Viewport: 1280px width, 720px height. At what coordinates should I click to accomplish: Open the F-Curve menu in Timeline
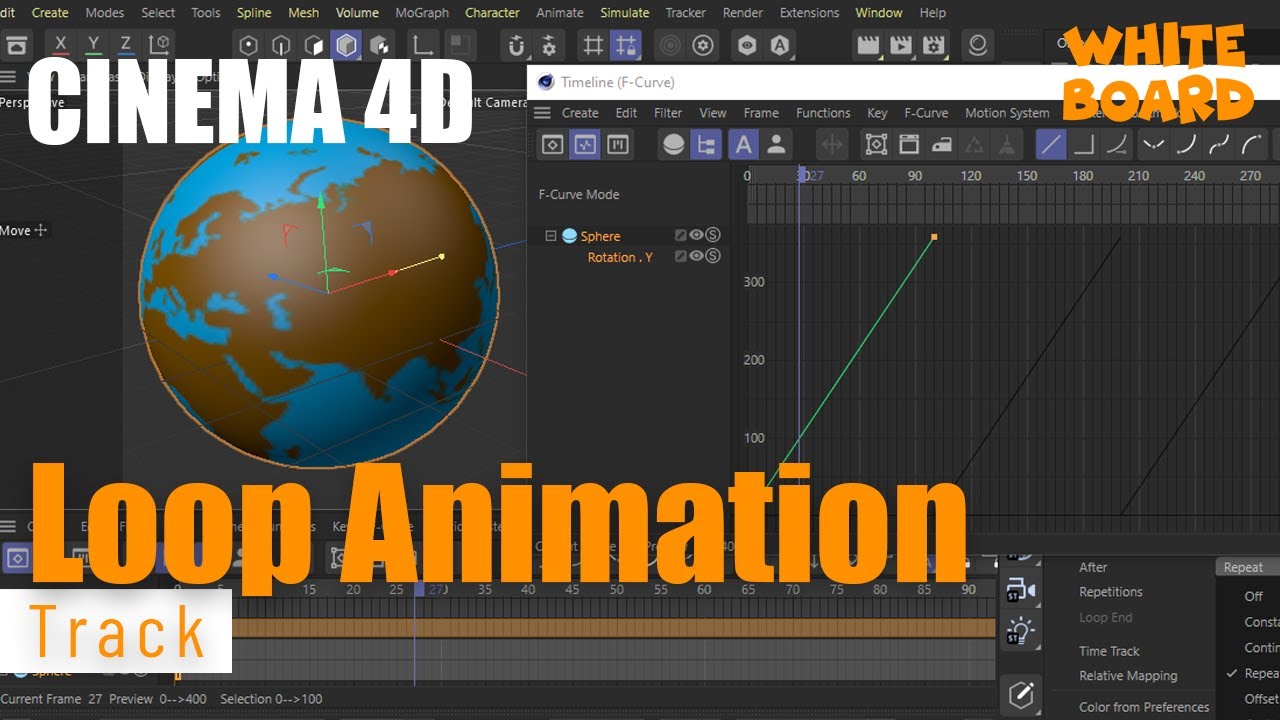click(926, 113)
